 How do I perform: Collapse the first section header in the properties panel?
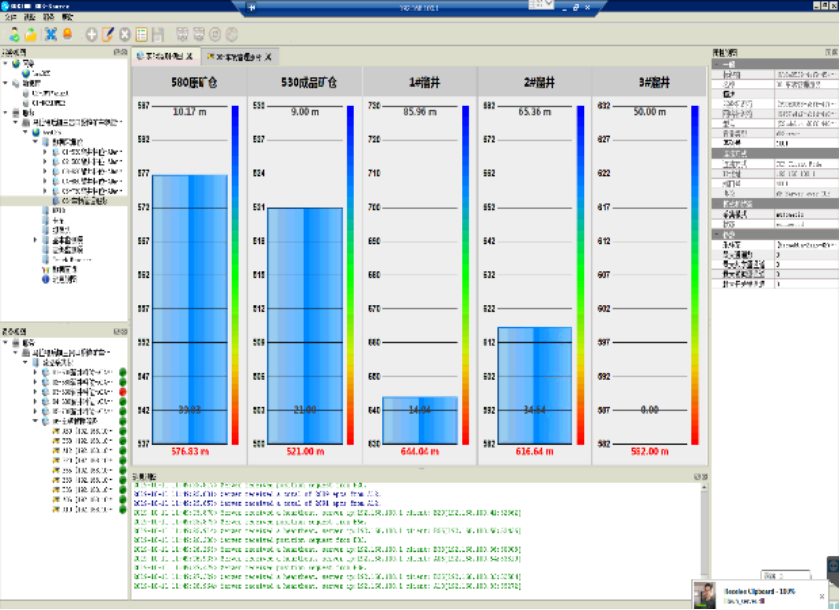click(x=716, y=63)
